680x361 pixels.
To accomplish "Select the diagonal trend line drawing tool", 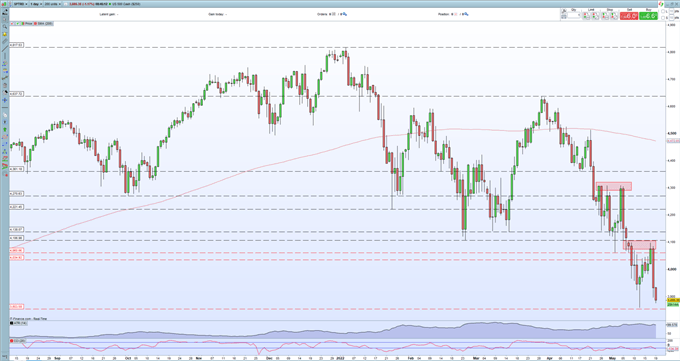I will tap(5, 48).
